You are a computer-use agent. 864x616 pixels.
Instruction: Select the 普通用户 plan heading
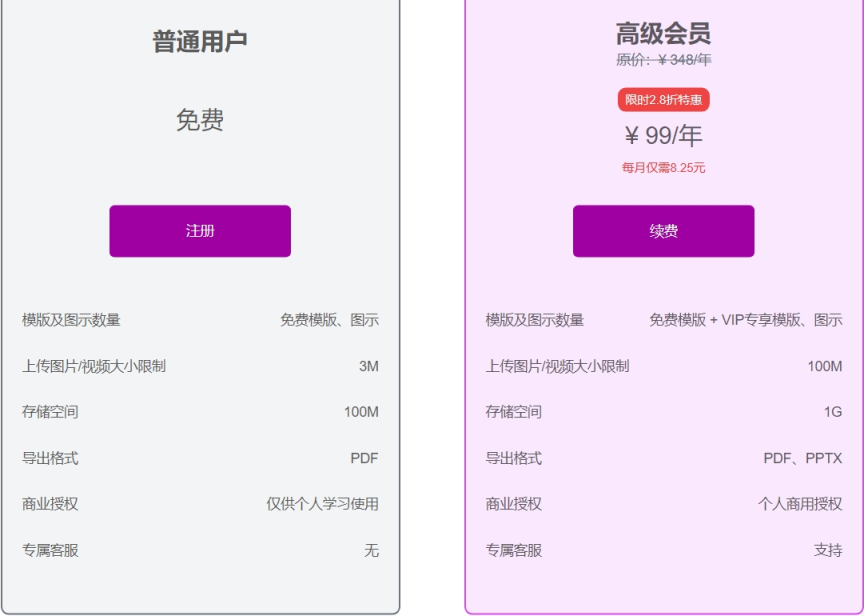point(200,42)
